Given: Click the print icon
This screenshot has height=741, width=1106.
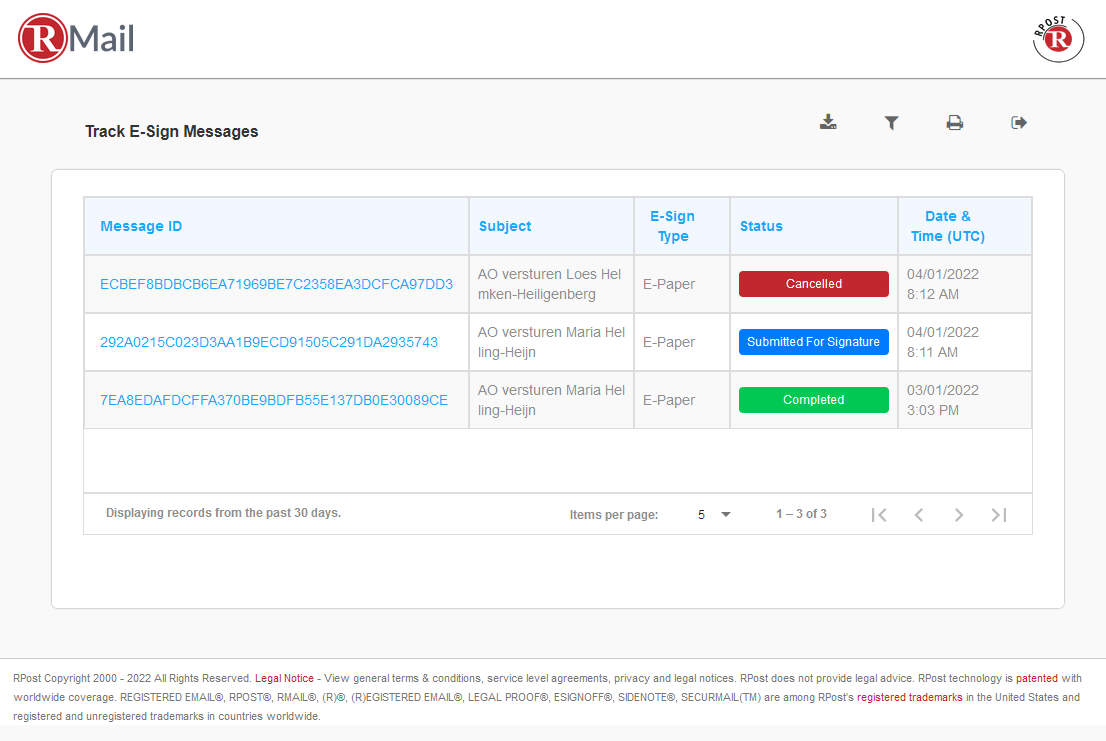Looking at the screenshot, I should pos(955,123).
